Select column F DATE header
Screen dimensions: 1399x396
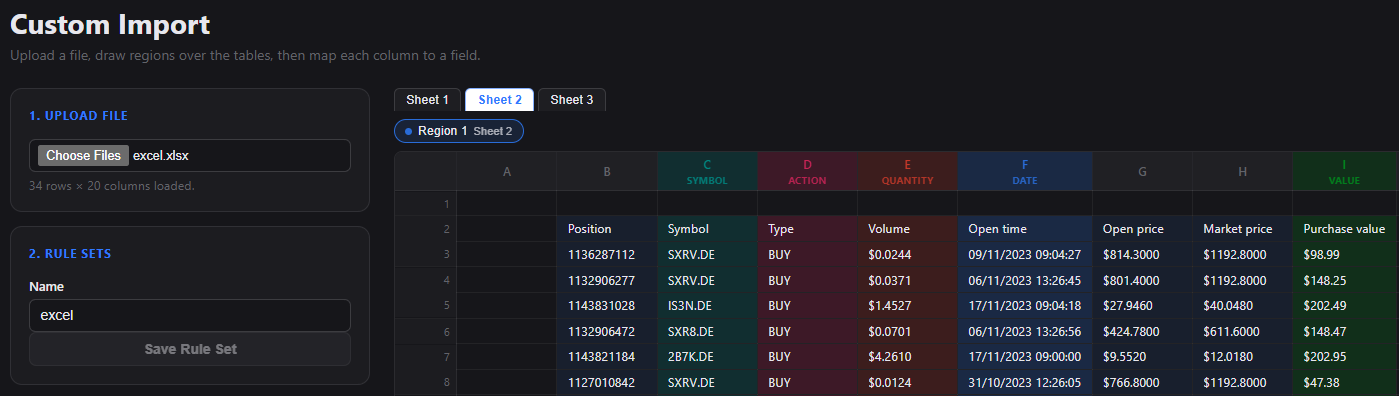coord(1025,171)
